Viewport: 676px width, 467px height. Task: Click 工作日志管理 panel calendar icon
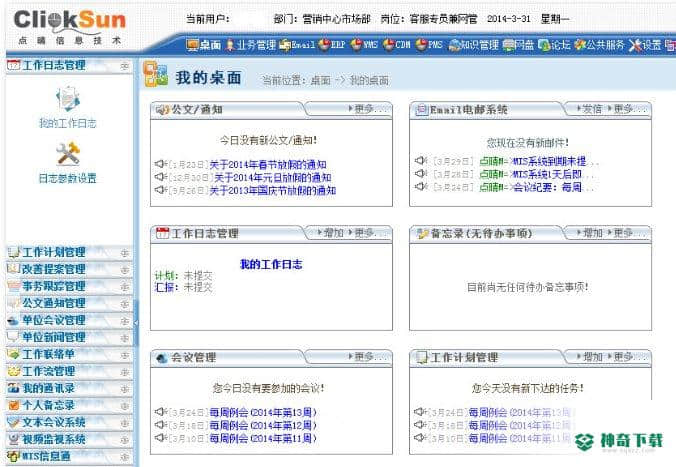(163, 233)
